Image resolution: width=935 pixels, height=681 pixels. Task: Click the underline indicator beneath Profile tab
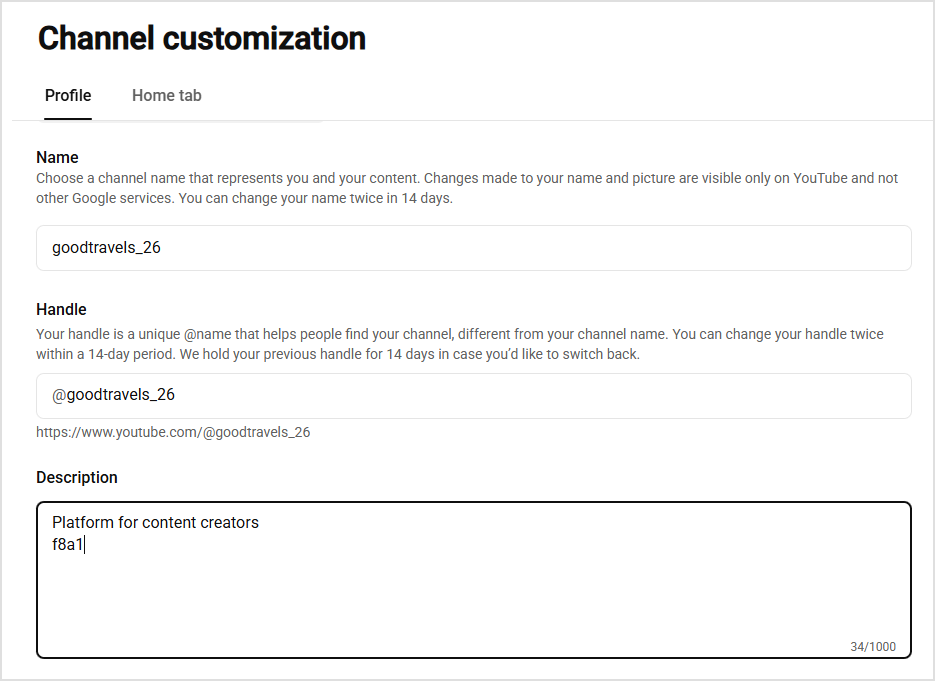click(68, 119)
